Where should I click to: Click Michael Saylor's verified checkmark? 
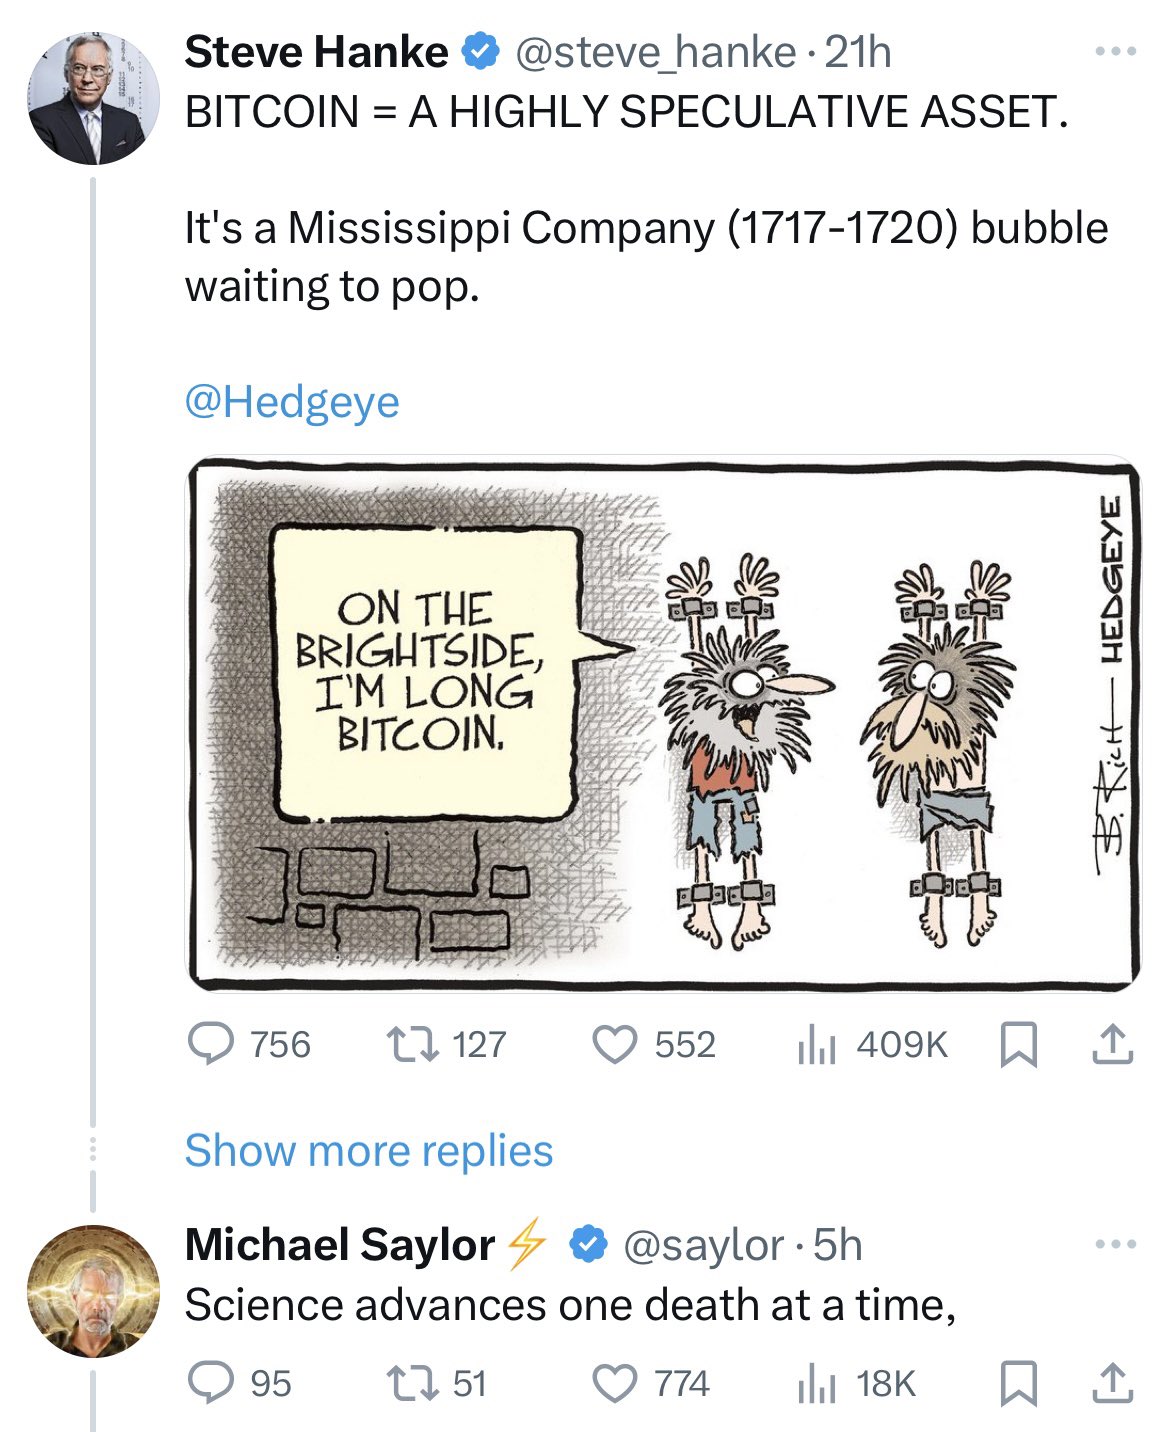pyautogui.click(x=588, y=1243)
